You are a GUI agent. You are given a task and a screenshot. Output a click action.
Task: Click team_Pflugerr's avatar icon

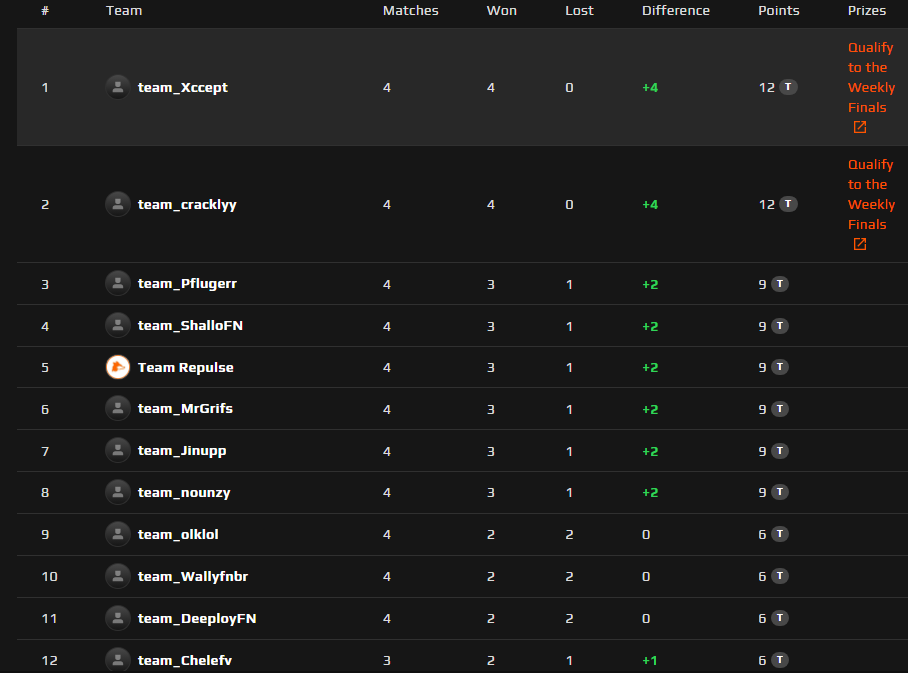coord(118,284)
